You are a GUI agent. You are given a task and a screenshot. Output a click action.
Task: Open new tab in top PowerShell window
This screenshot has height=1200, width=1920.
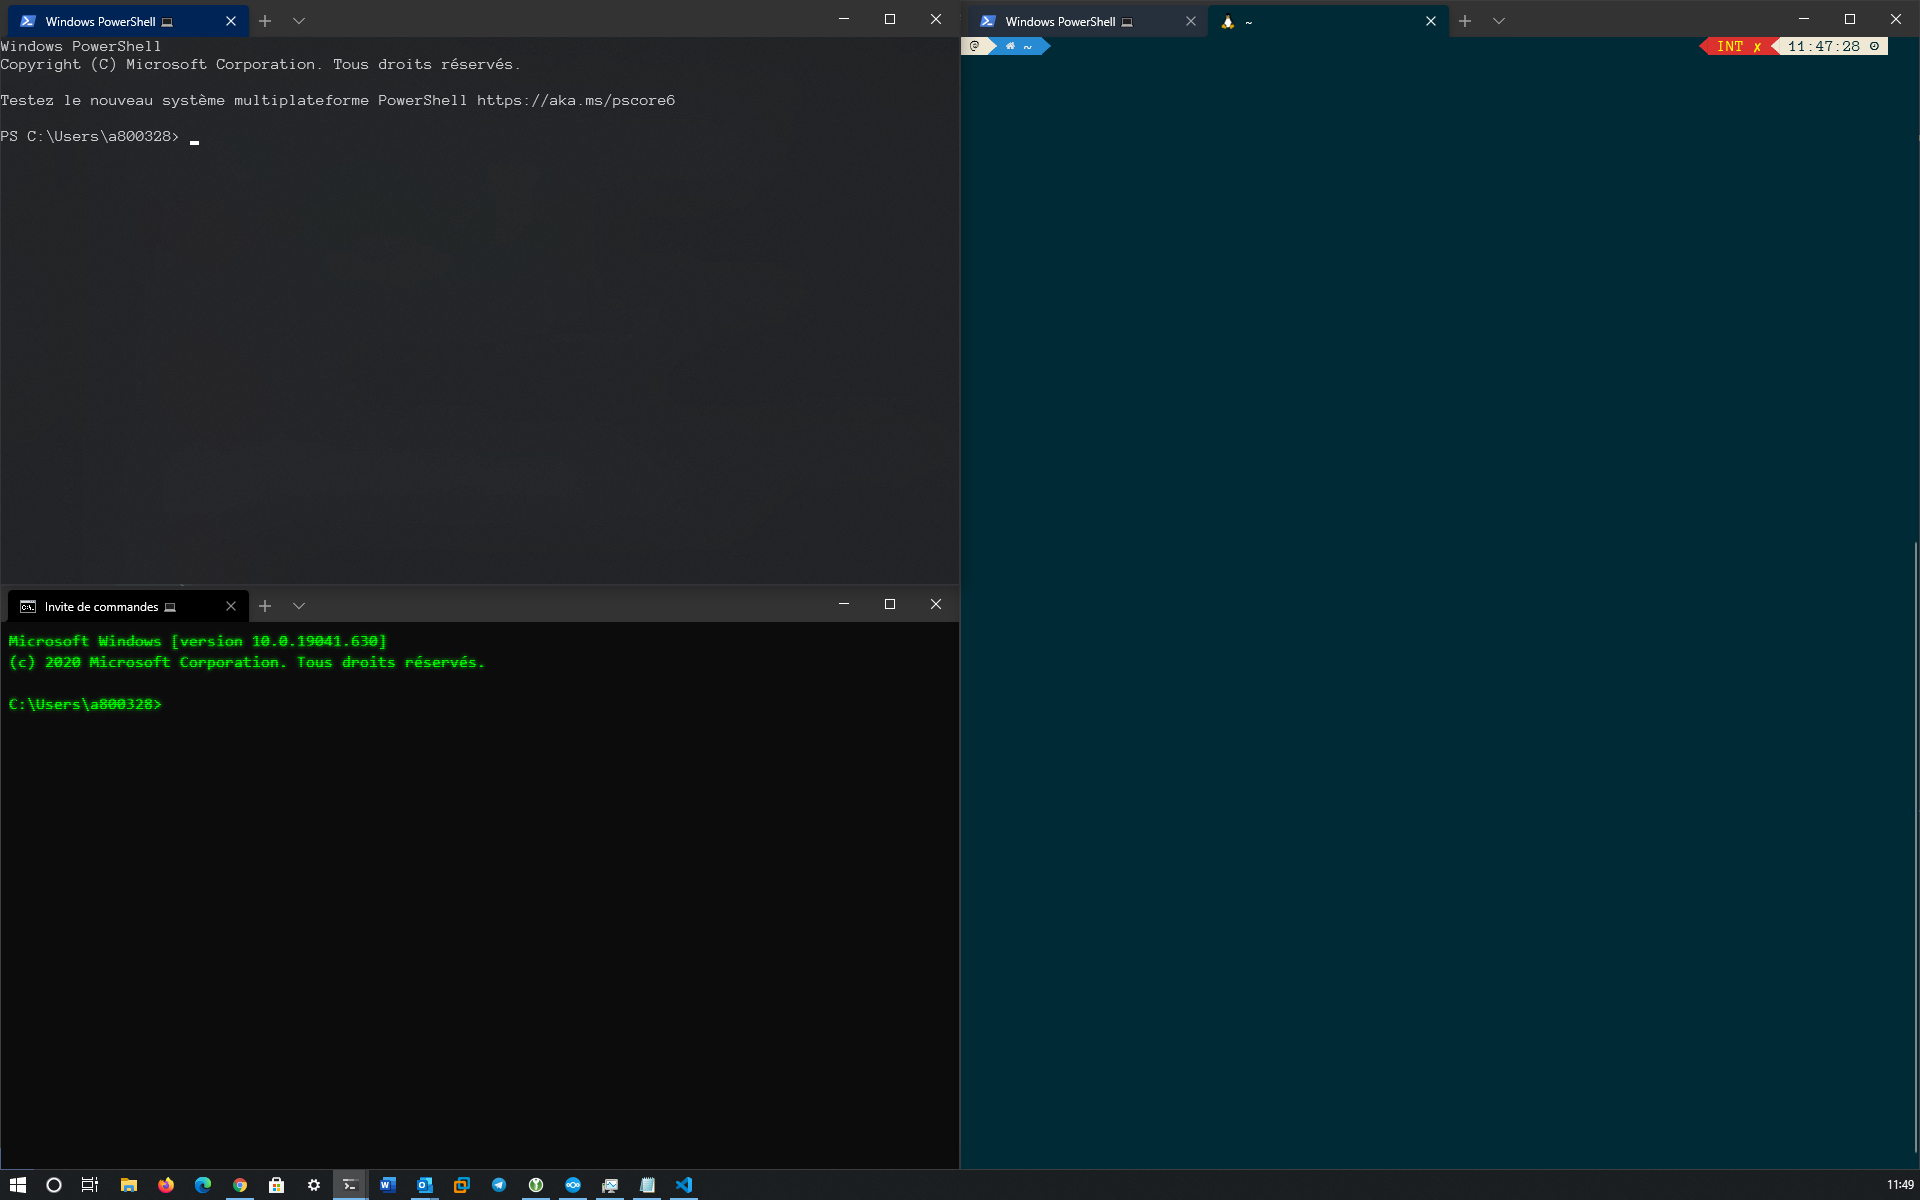pyautogui.click(x=264, y=19)
